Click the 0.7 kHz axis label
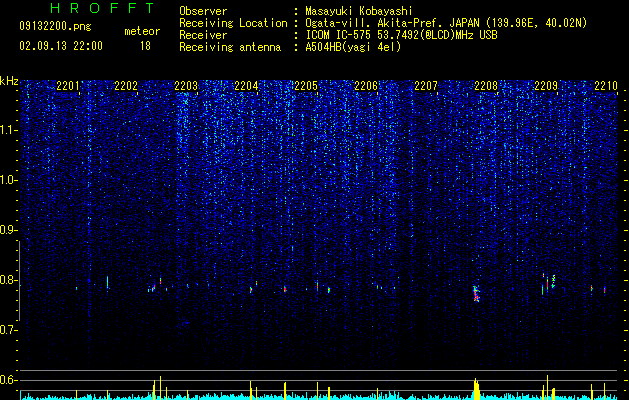 [x=8, y=330]
